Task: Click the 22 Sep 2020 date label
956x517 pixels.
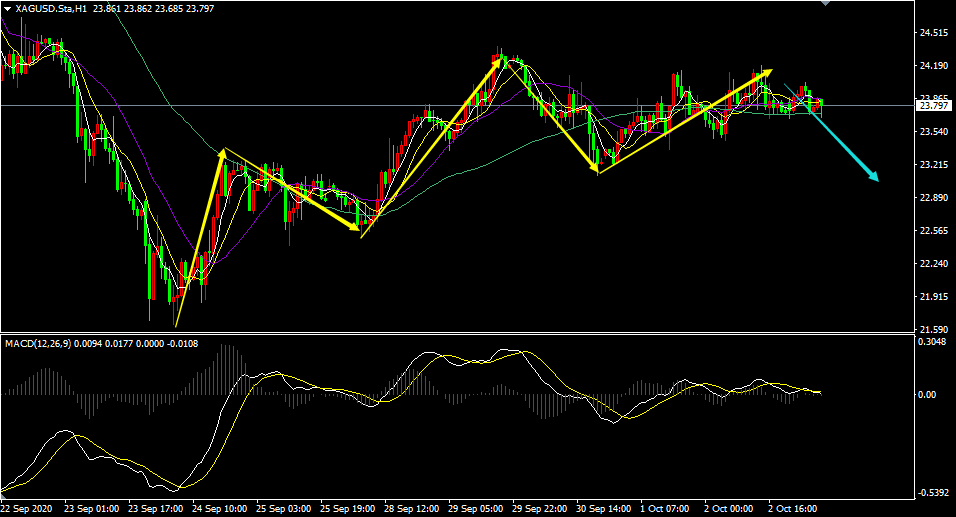Action: 27,508
